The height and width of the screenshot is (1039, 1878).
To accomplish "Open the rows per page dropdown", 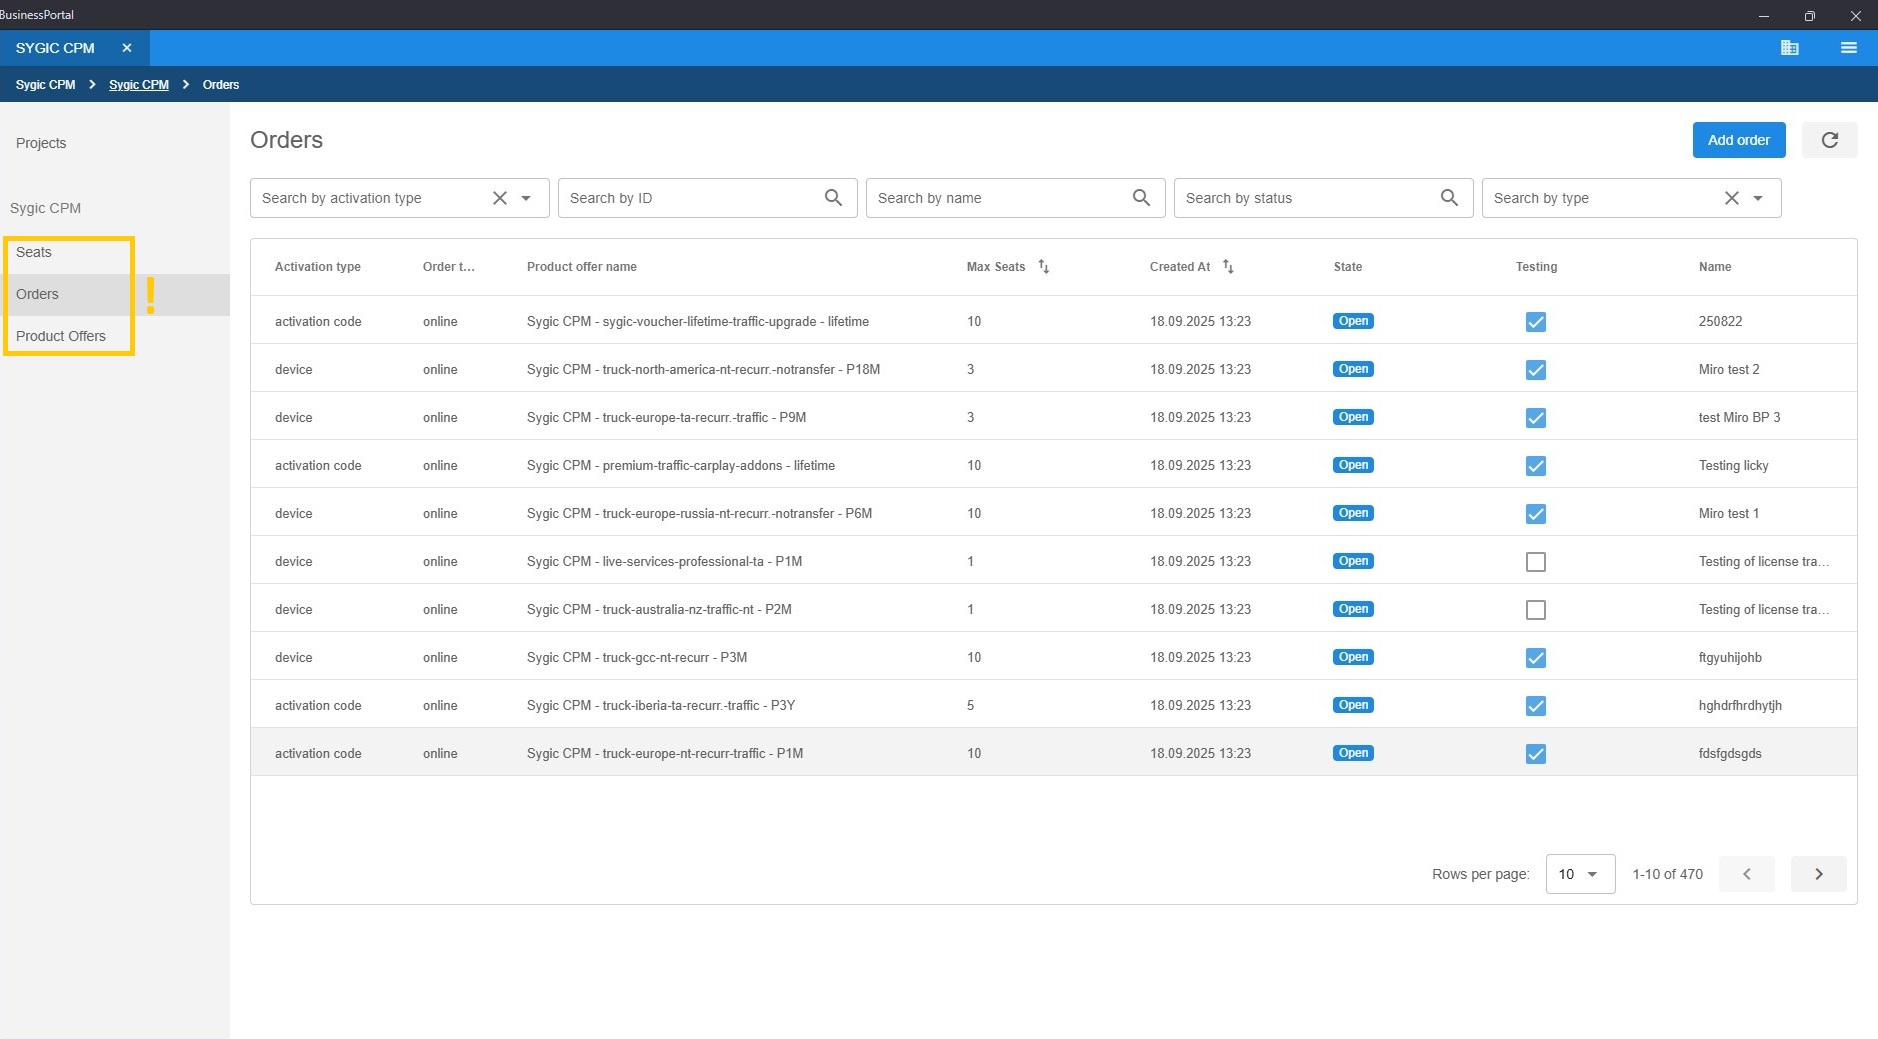I will click(x=1580, y=874).
